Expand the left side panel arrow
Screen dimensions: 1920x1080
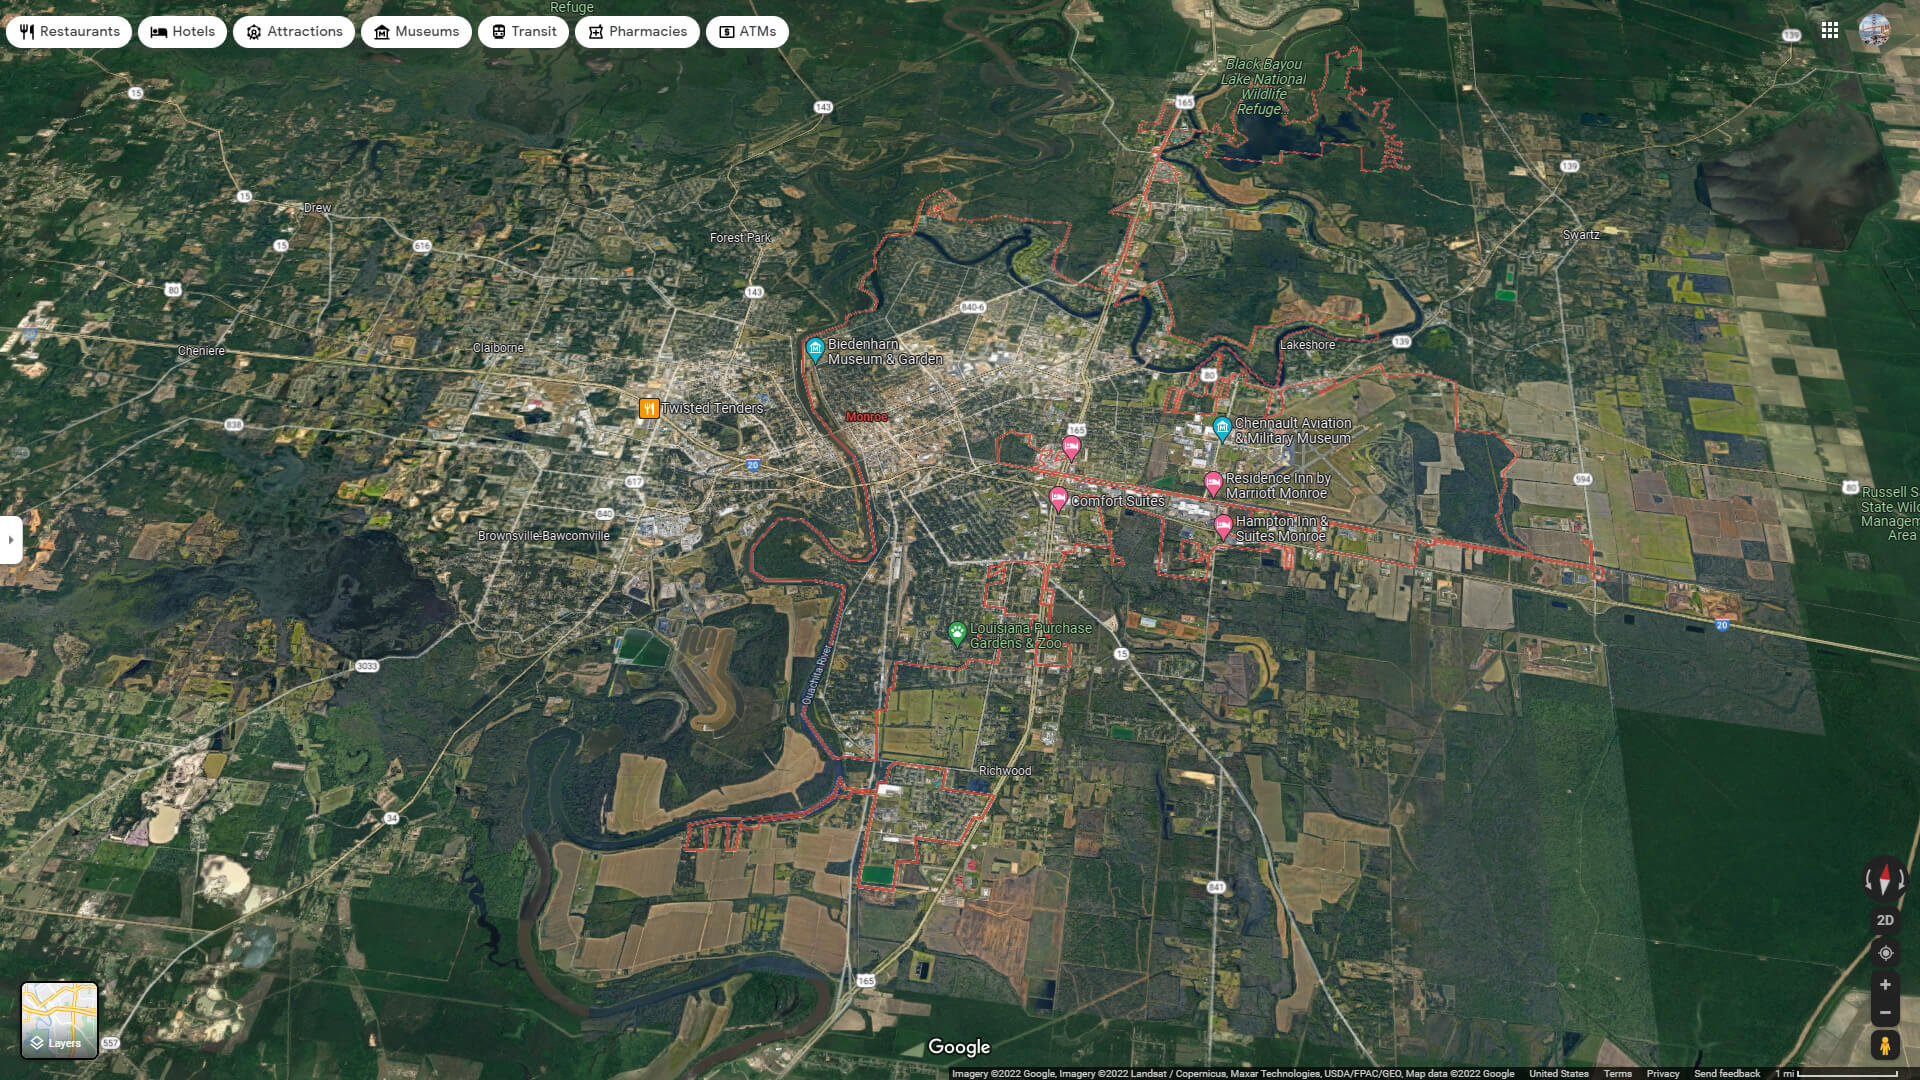[x=10, y=540]
